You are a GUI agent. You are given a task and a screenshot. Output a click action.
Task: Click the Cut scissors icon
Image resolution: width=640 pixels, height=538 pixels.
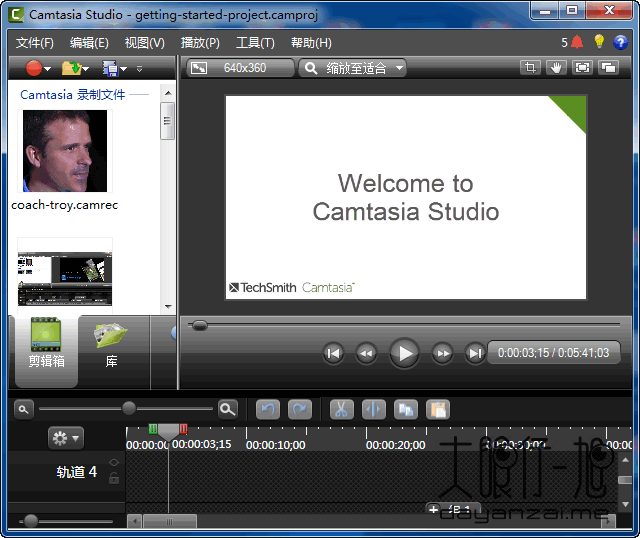(342, 409)
